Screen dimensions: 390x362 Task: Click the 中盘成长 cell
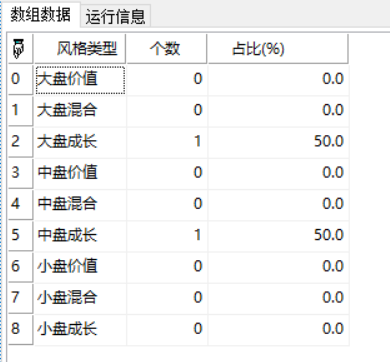(x=80, y=235)
